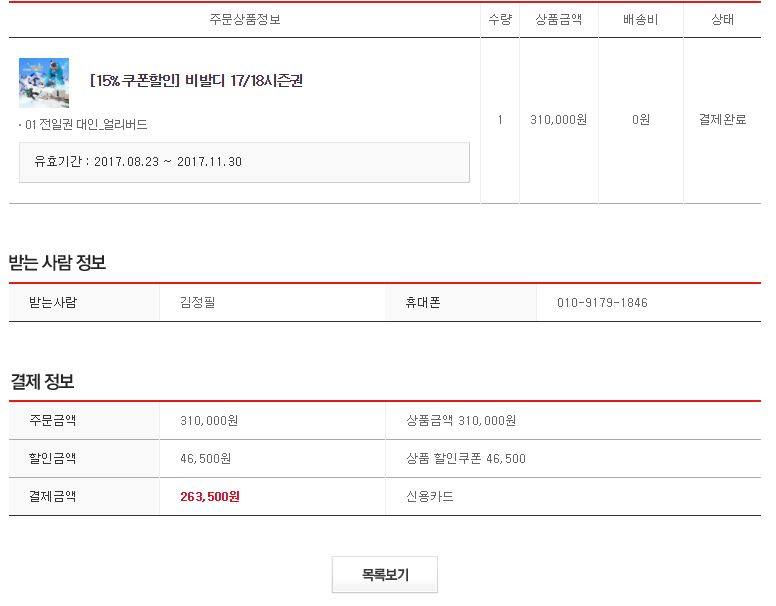Click the 수량 column header
This screenshot has width=776, height=606.
[500, 19]
